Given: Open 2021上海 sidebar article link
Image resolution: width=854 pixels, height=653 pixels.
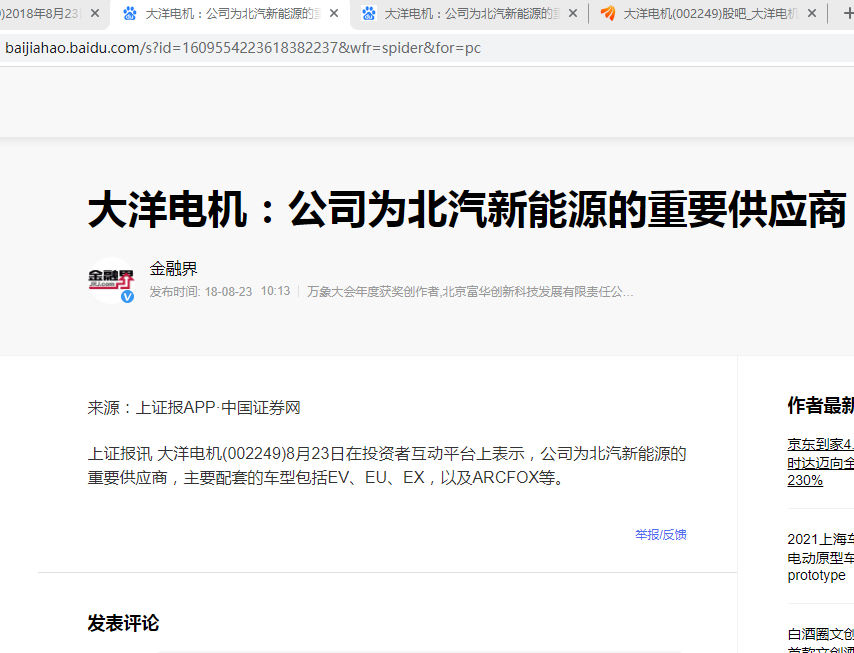Looking at the screenshot, I should tap(820, 557).
